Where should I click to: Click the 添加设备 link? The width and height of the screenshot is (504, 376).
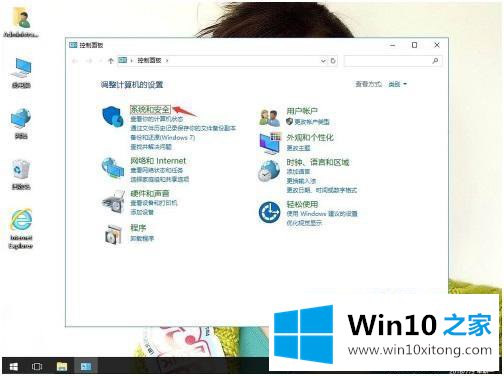click(x=142, y=212)
